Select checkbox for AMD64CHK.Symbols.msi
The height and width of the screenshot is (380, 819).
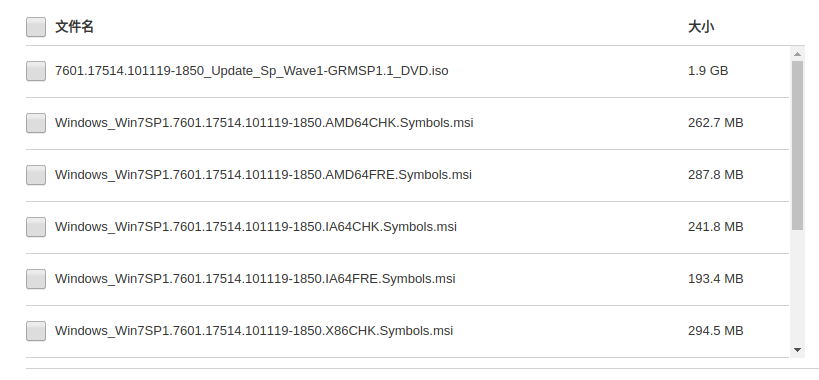[36, 123]
